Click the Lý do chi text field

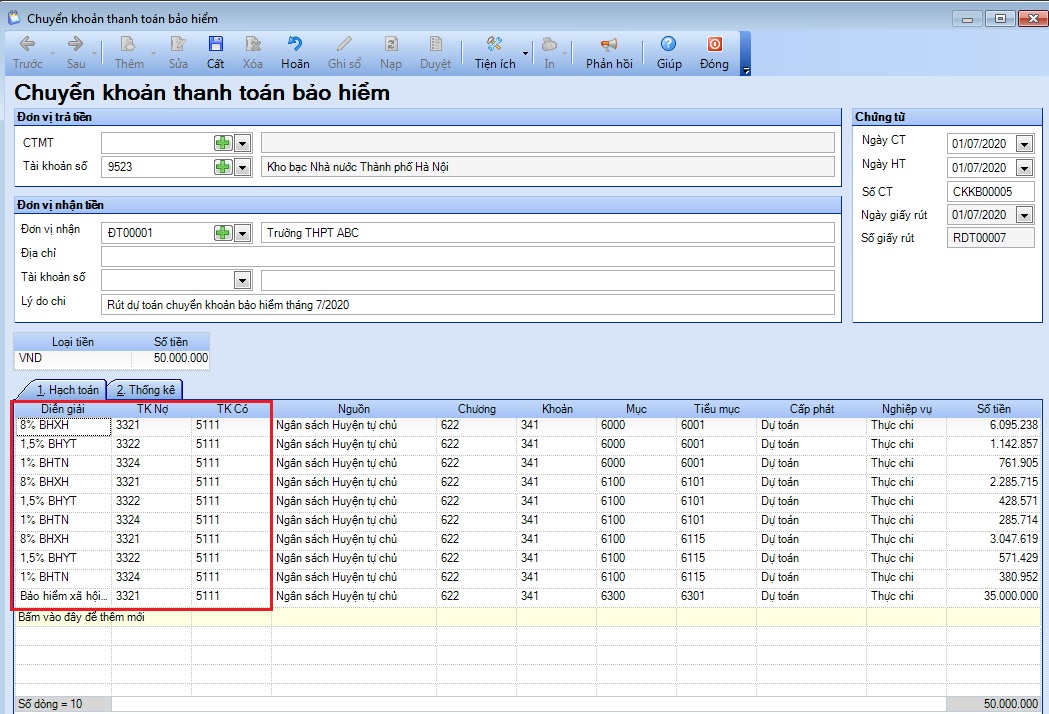point(468,304)
